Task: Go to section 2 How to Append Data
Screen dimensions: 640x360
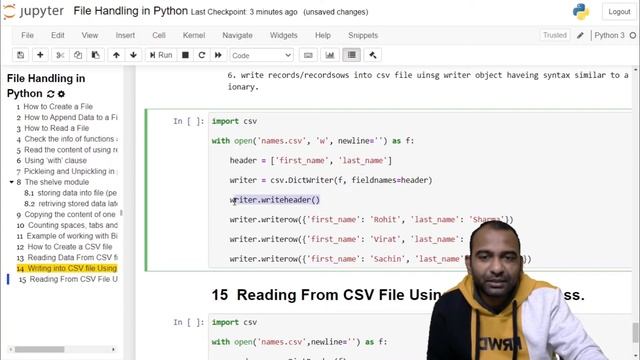Action: 67,118
